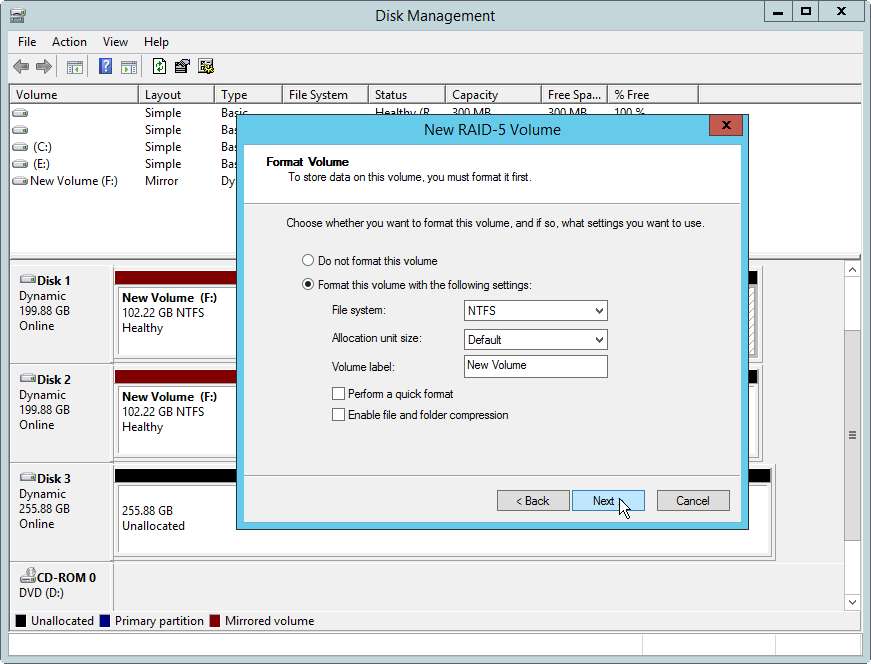
Task: Click the Refresh icon on the toolbar
Action: 160,66
